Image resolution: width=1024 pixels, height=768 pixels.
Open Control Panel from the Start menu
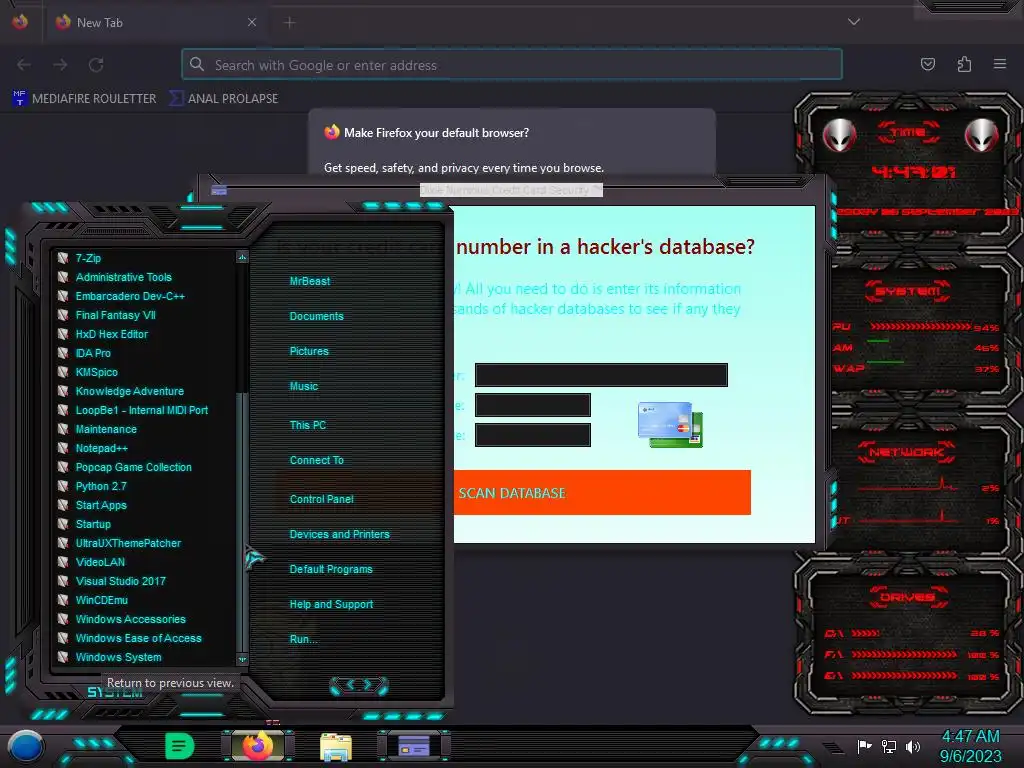click(321, 499)
